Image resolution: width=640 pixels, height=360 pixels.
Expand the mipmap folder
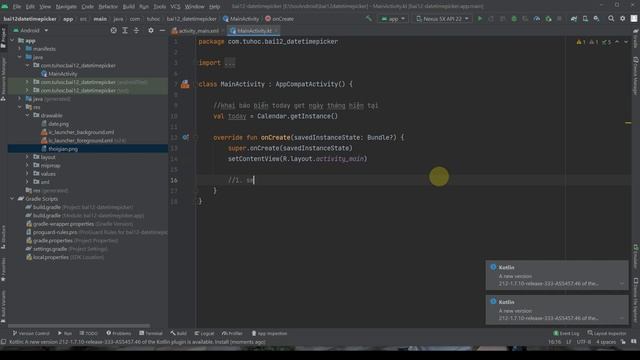point(27,165)
